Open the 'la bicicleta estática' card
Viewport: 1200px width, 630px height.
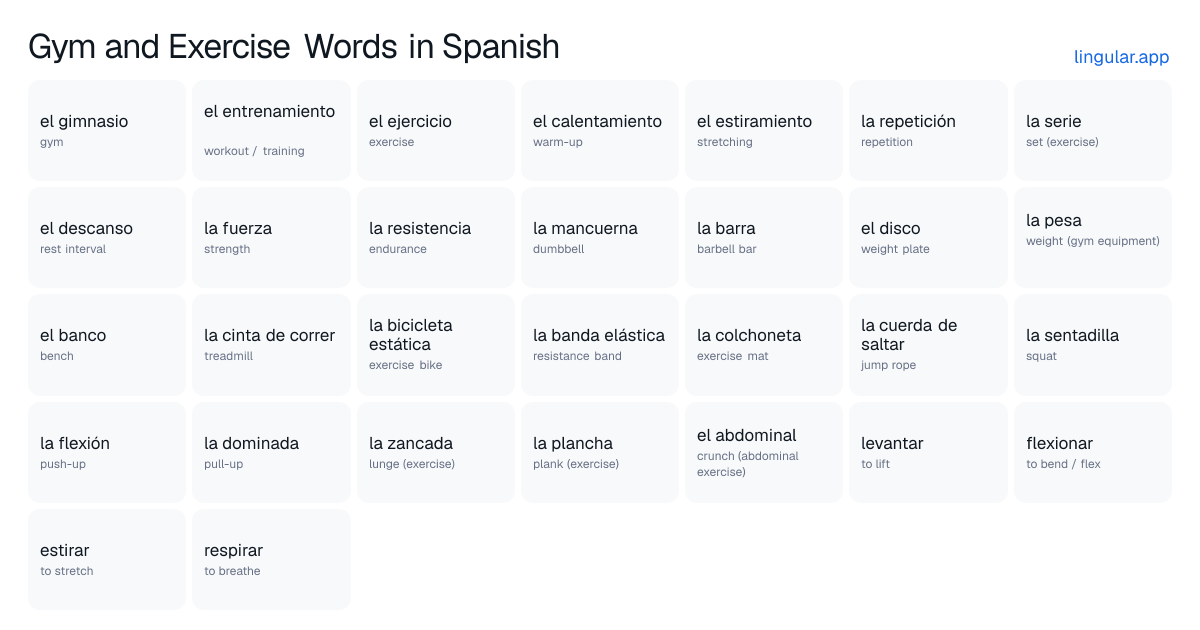[436, 345]
